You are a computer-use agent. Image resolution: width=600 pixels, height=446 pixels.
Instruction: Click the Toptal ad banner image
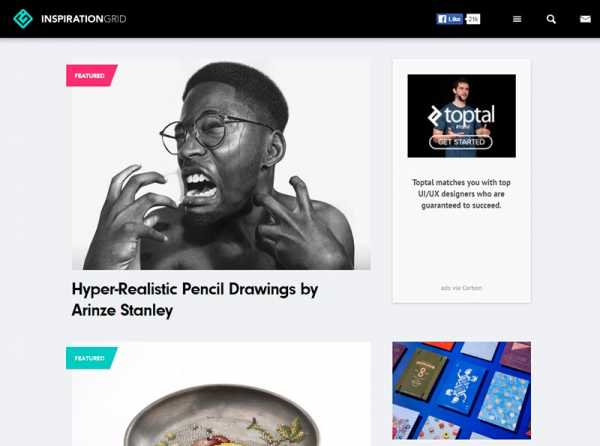click(x=461, y=116)
